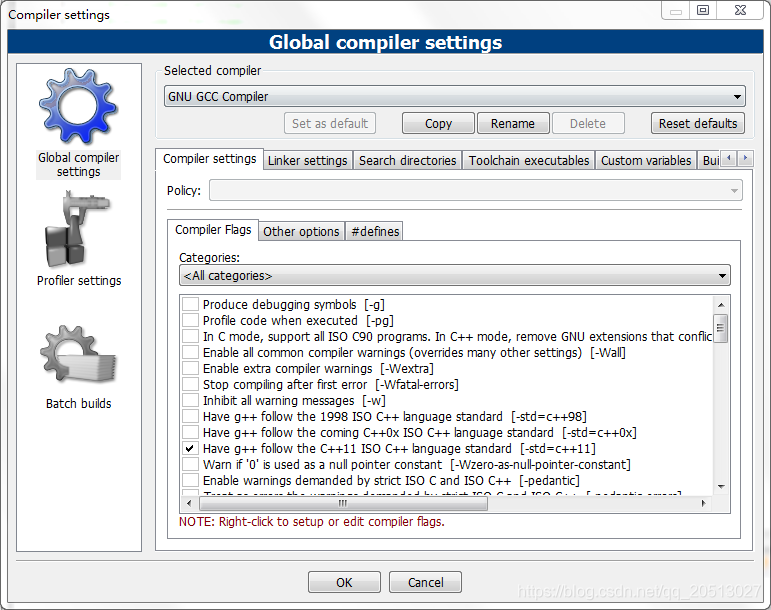This screenshot has height=610, width=771.
Task: Open the partially hidden Bui tab
Action: tap(710, 161)
